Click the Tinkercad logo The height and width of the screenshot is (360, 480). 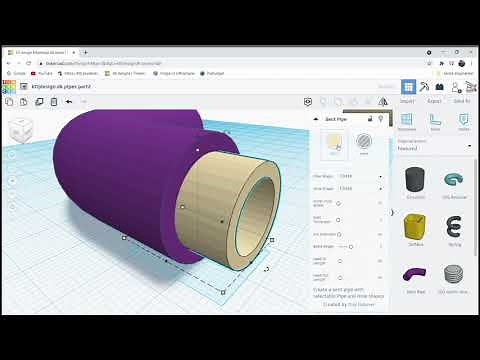pyautogui.click(x=9, y=87)
